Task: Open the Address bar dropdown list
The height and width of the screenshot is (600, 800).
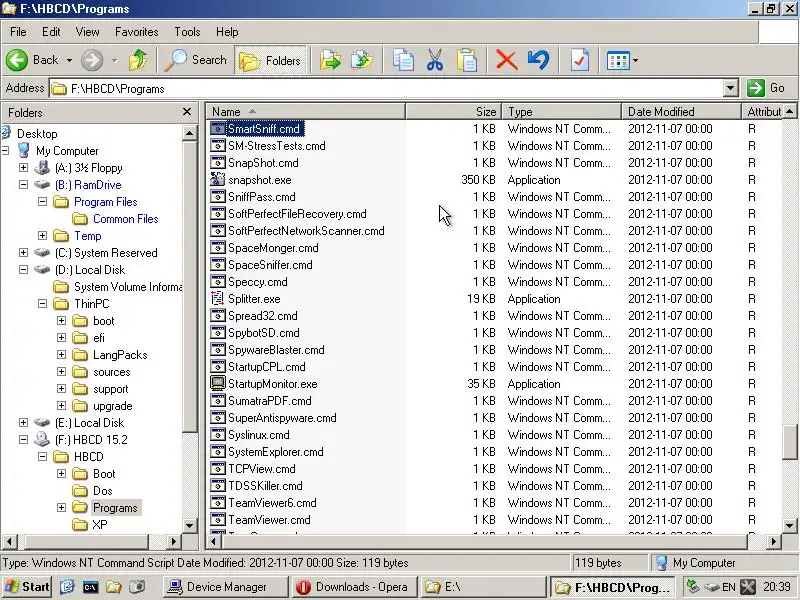Action: (x=731, y=88)
